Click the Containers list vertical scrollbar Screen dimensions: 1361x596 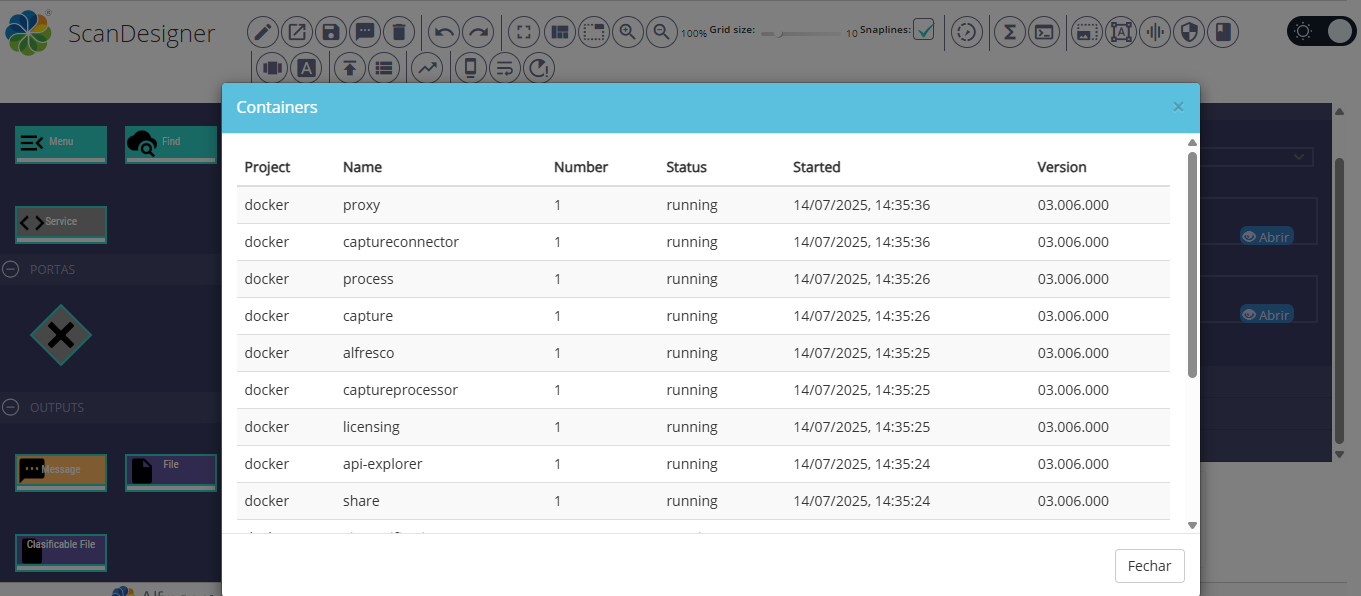click(1192, 265)
